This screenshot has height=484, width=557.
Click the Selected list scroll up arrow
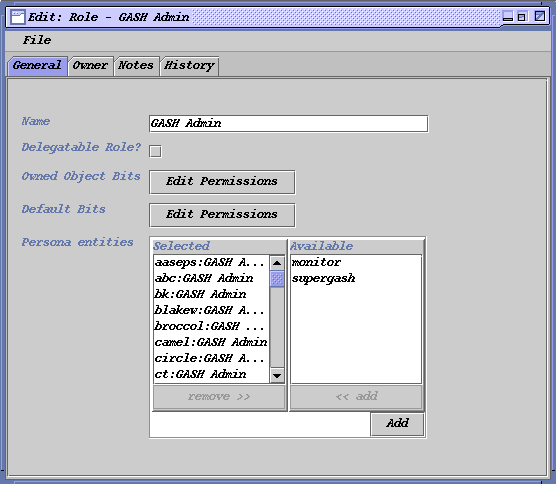pyautogui.click(x=277, y=263)
